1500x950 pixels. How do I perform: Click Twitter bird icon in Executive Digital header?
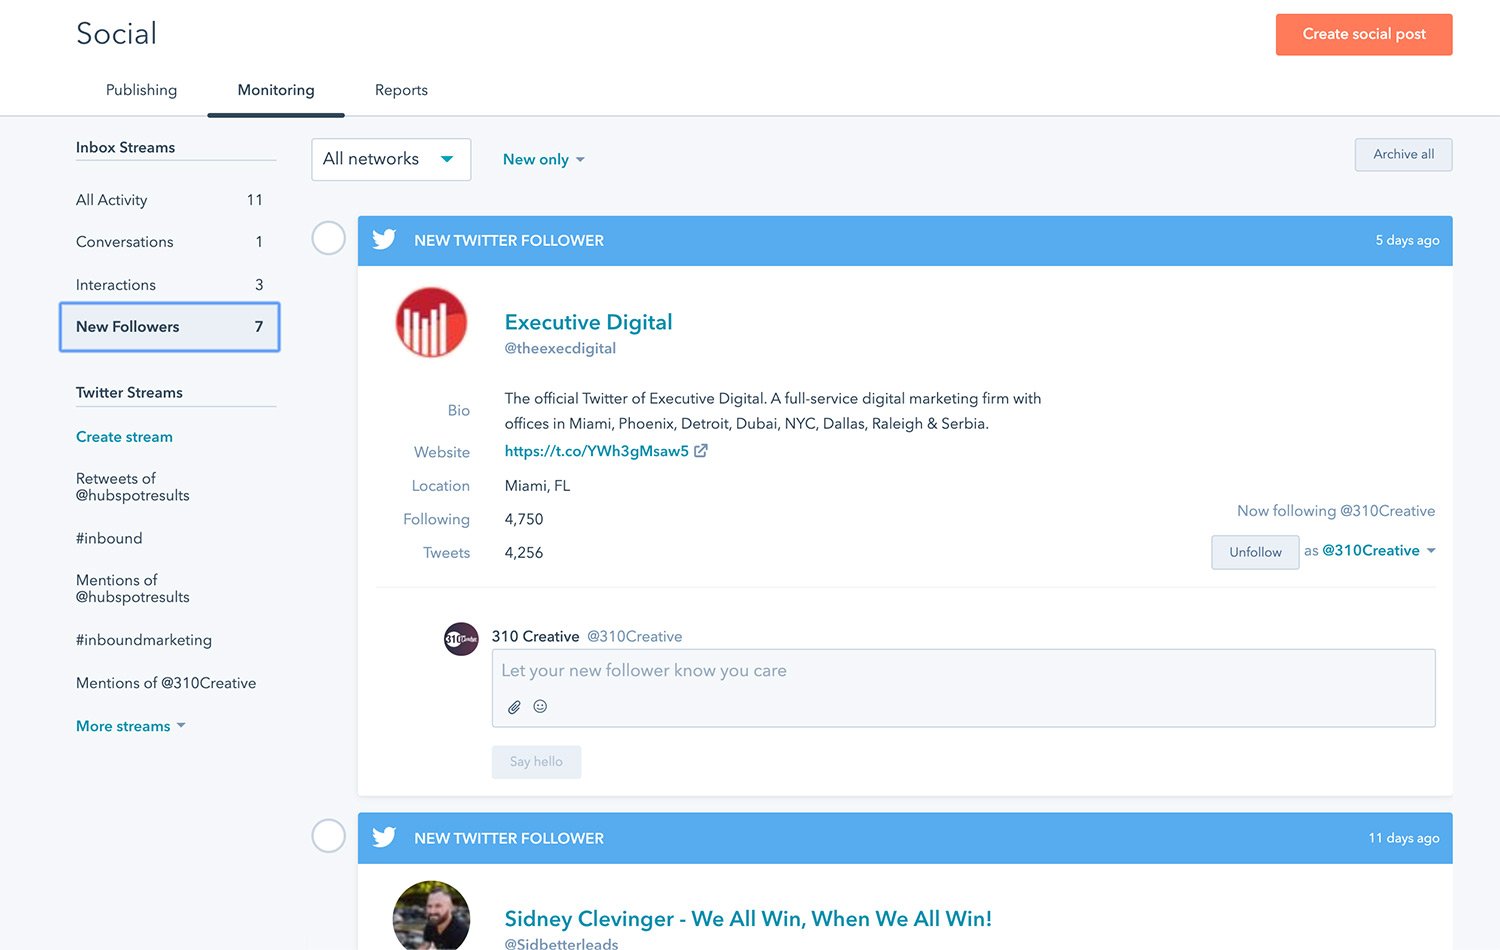click(384, 240)
